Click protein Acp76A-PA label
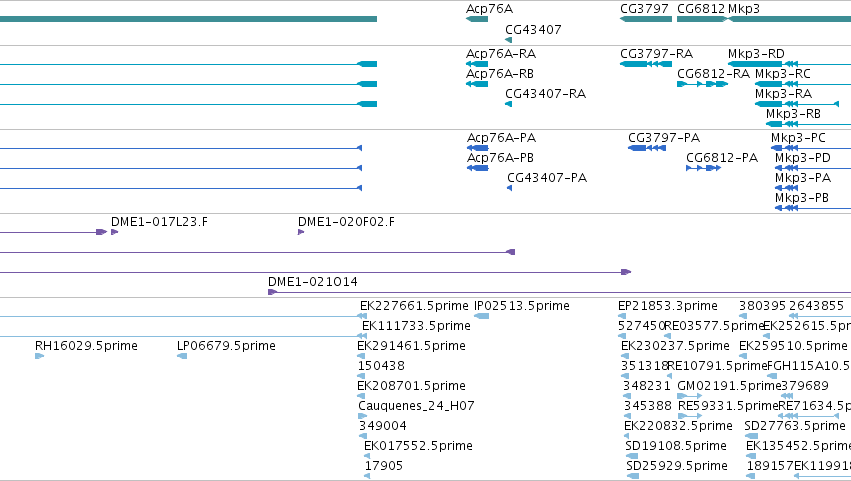Screen dimensions: 851x481 click(x=501, y=138)
